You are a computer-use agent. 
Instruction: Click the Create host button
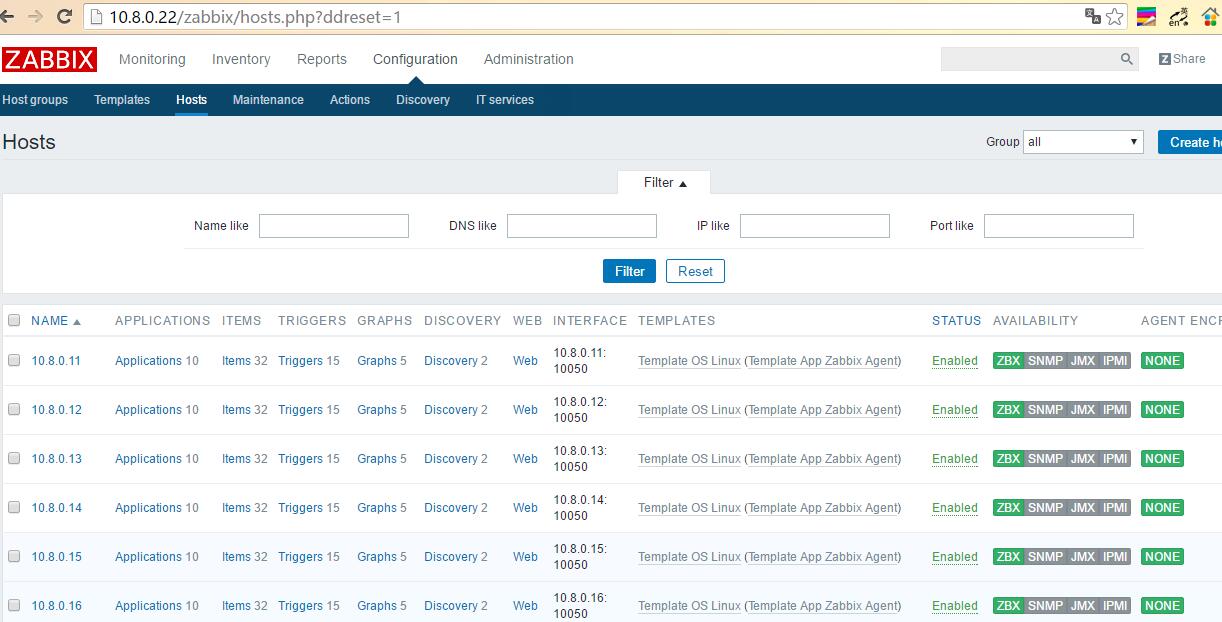point(1190,142)
